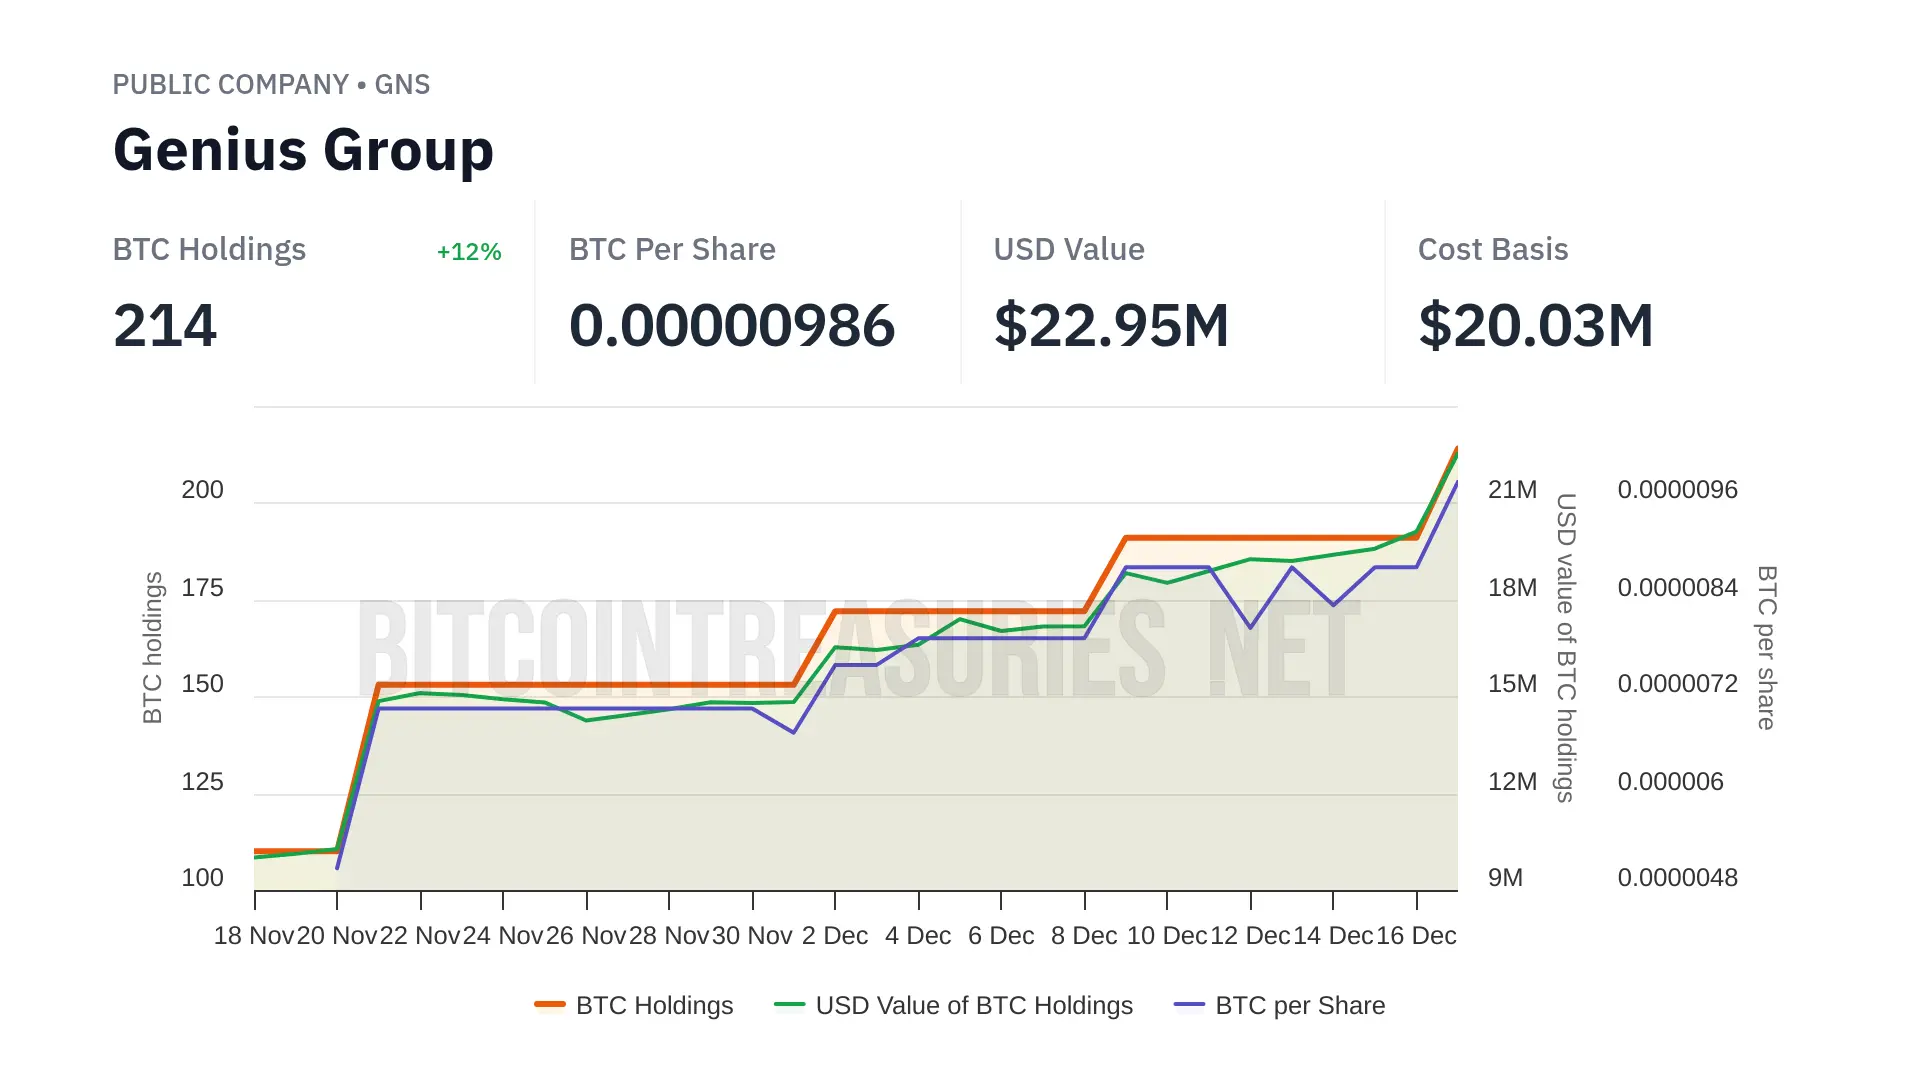The image size is (1920, 1080).
Task: Click the +12% change badge
Action: [x=469, y=252]
